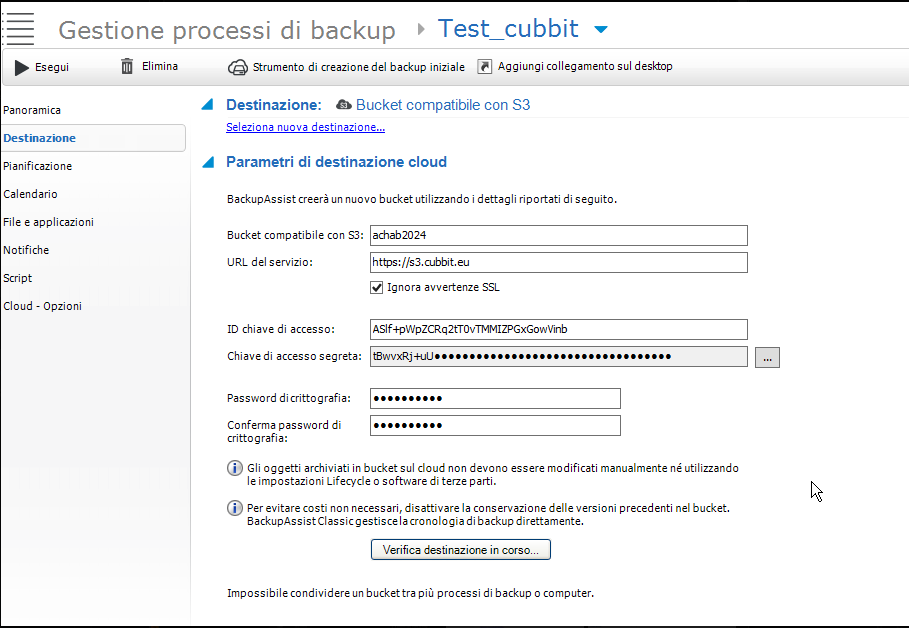Click the ellipsis button beside secret key
This screenshot has height=628, width=909.
(x=767, y=357)
